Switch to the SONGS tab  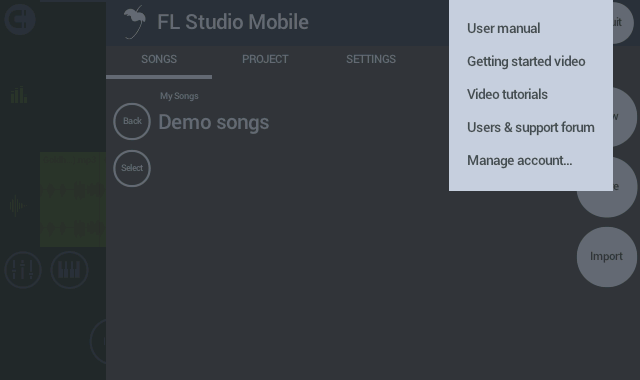(159, 59)
